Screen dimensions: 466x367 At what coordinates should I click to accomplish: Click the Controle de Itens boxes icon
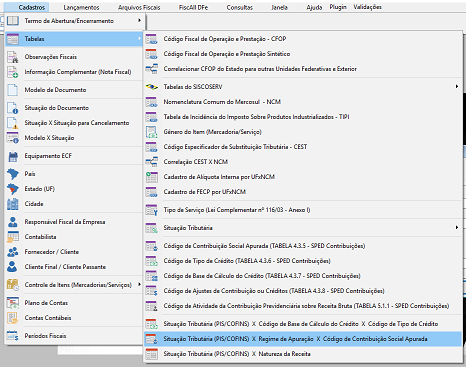pyautogui.click(x=13, y=285)
